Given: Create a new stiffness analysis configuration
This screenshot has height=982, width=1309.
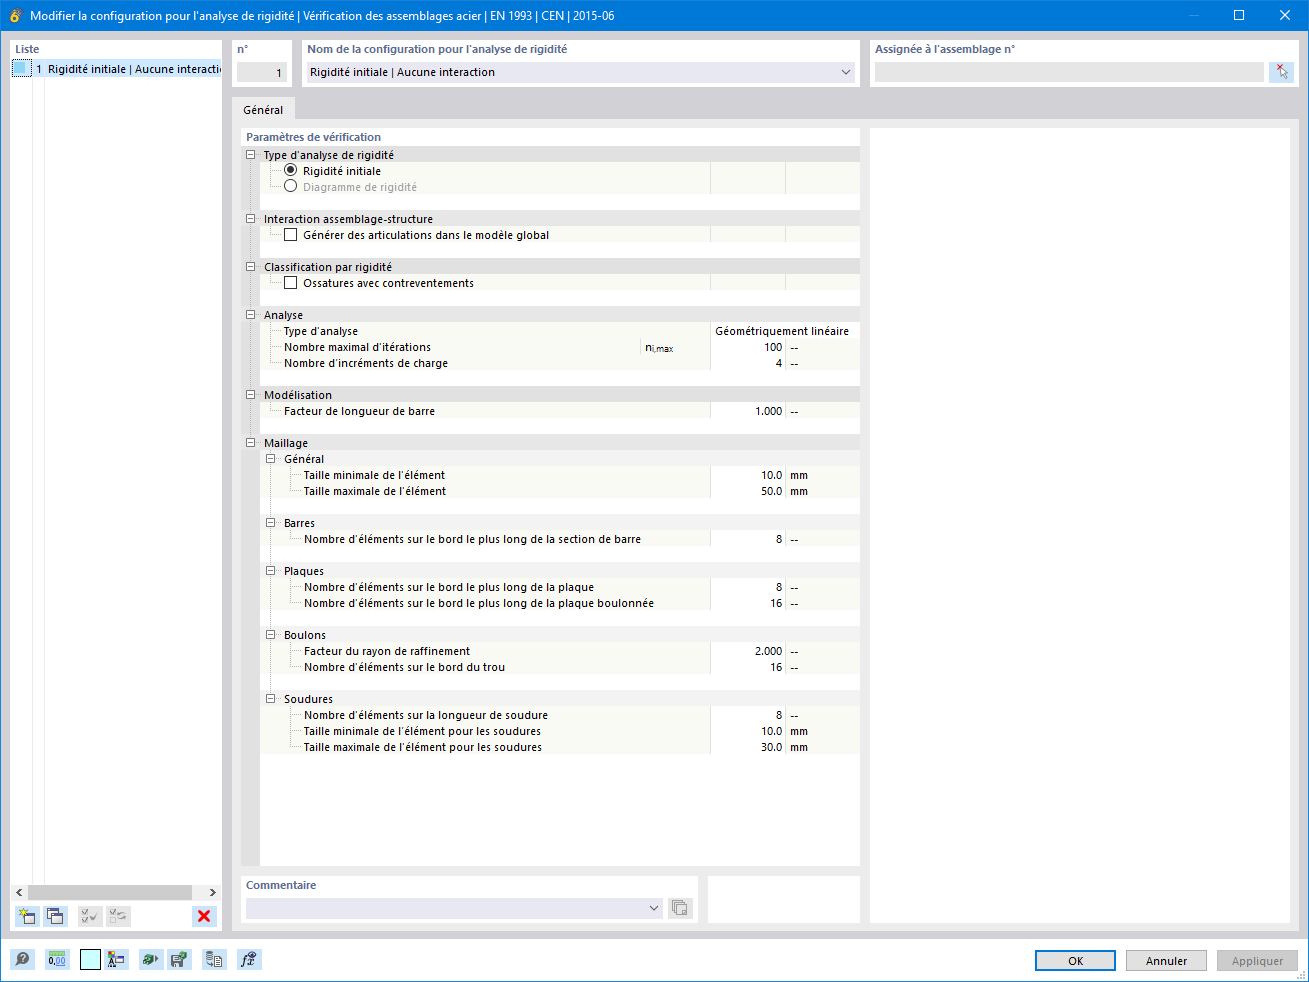Looking at the screenshot, I should tap(27, 916).
